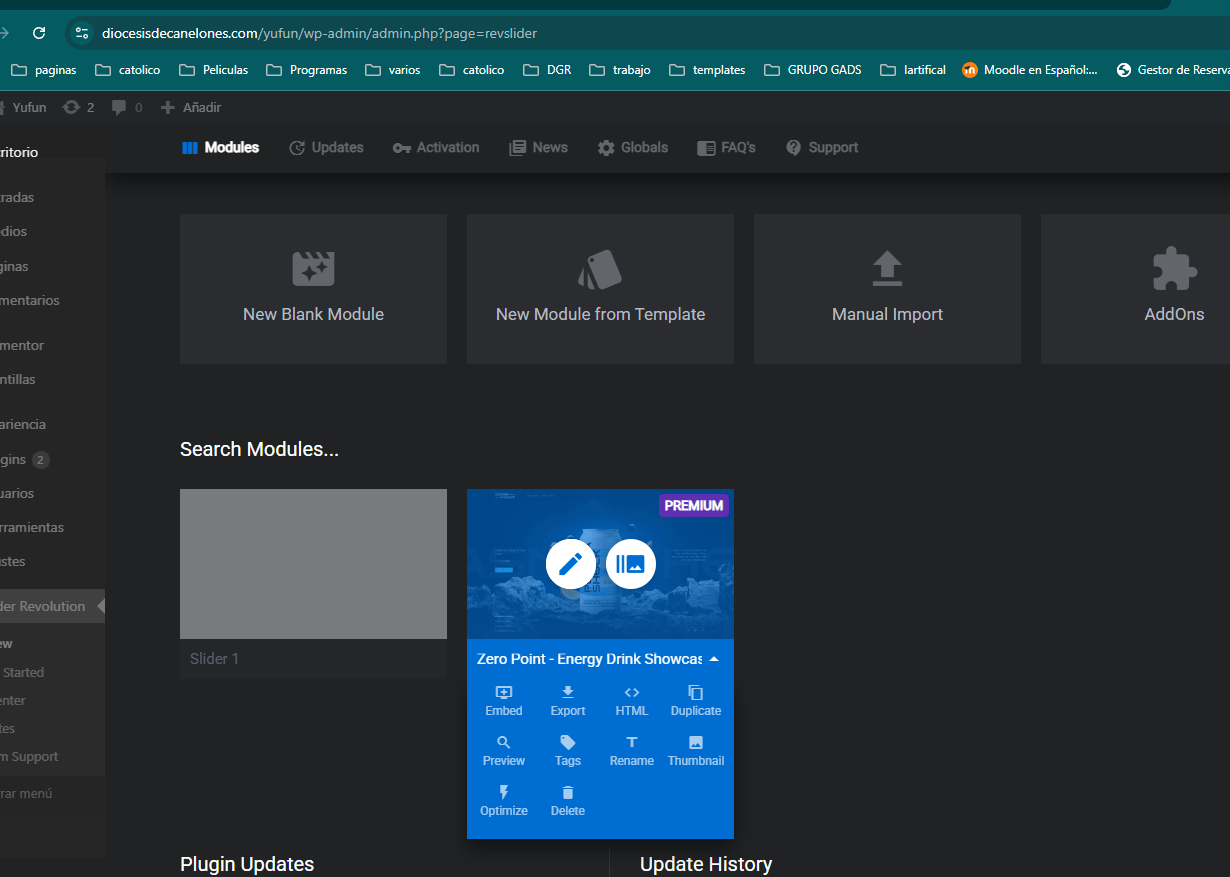Click the New Blank Module card
Viewport: 1230px width, 877px height.
(x=313, y=289)
